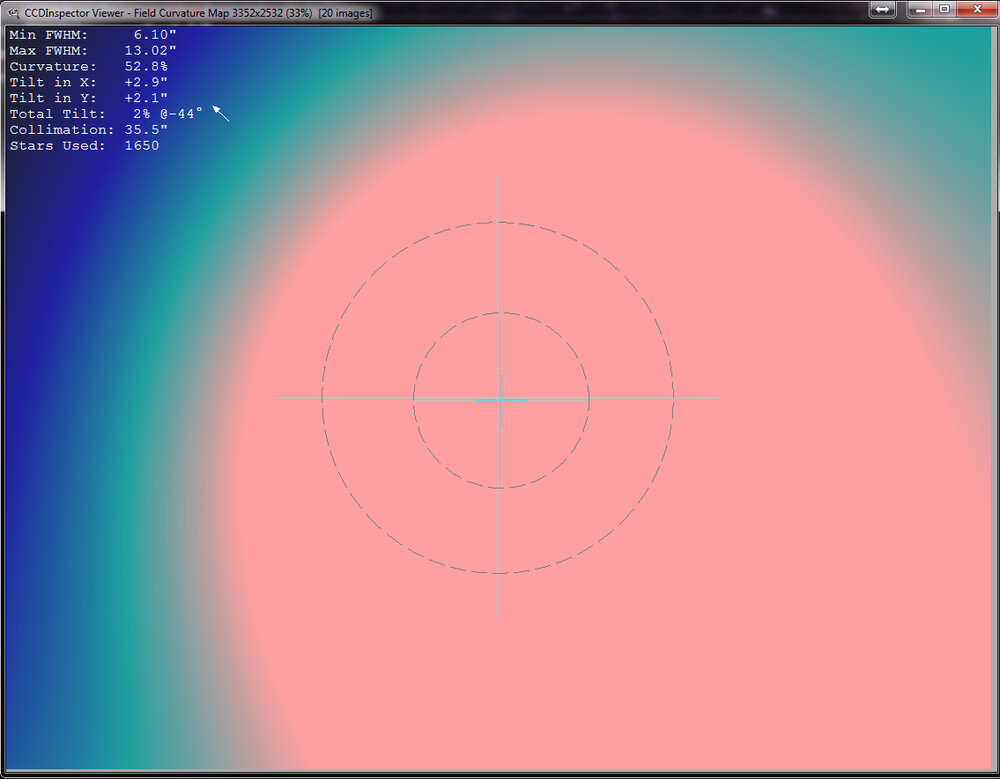Click the Field Curvature Map title text
This screenshot has width=1000, height=779.
[178, 13]
